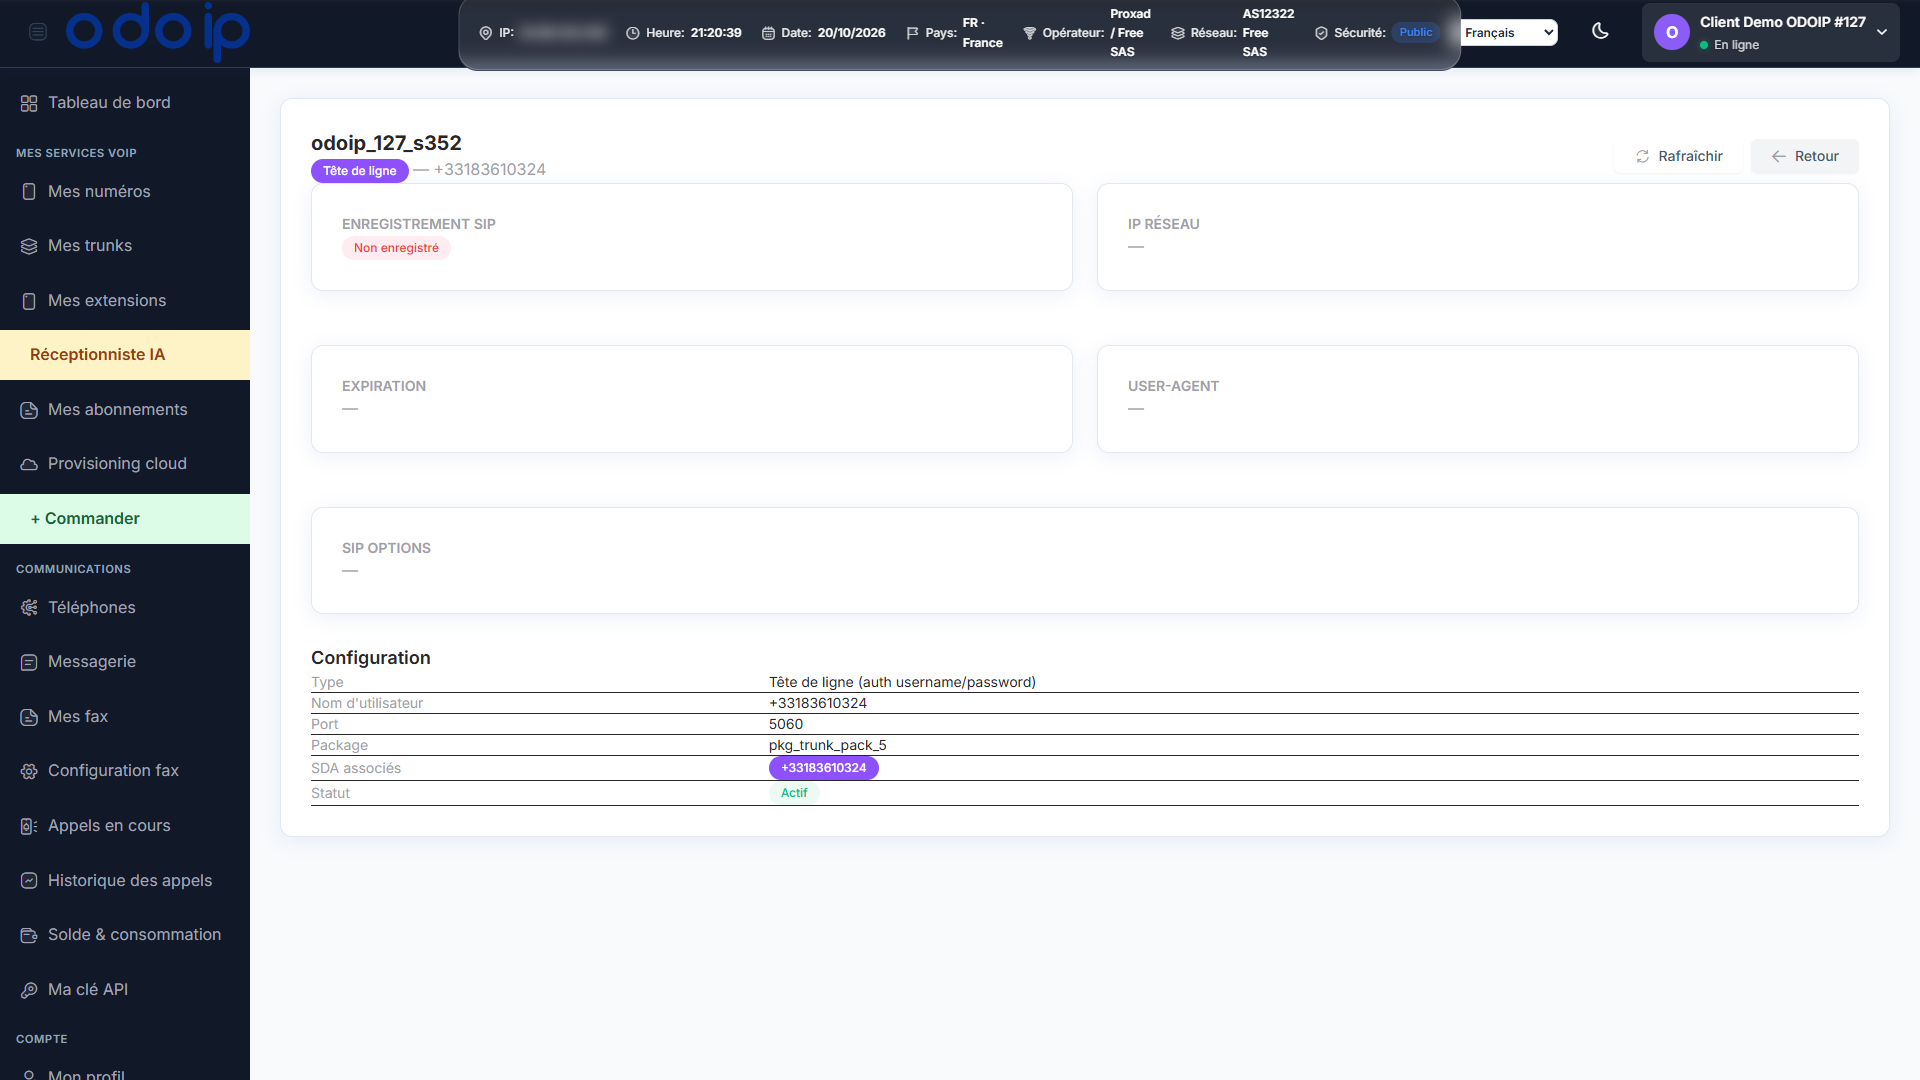Click the Mes abonnements icon
This screenshot has height=1080, width=1920.
coord(29,410)
